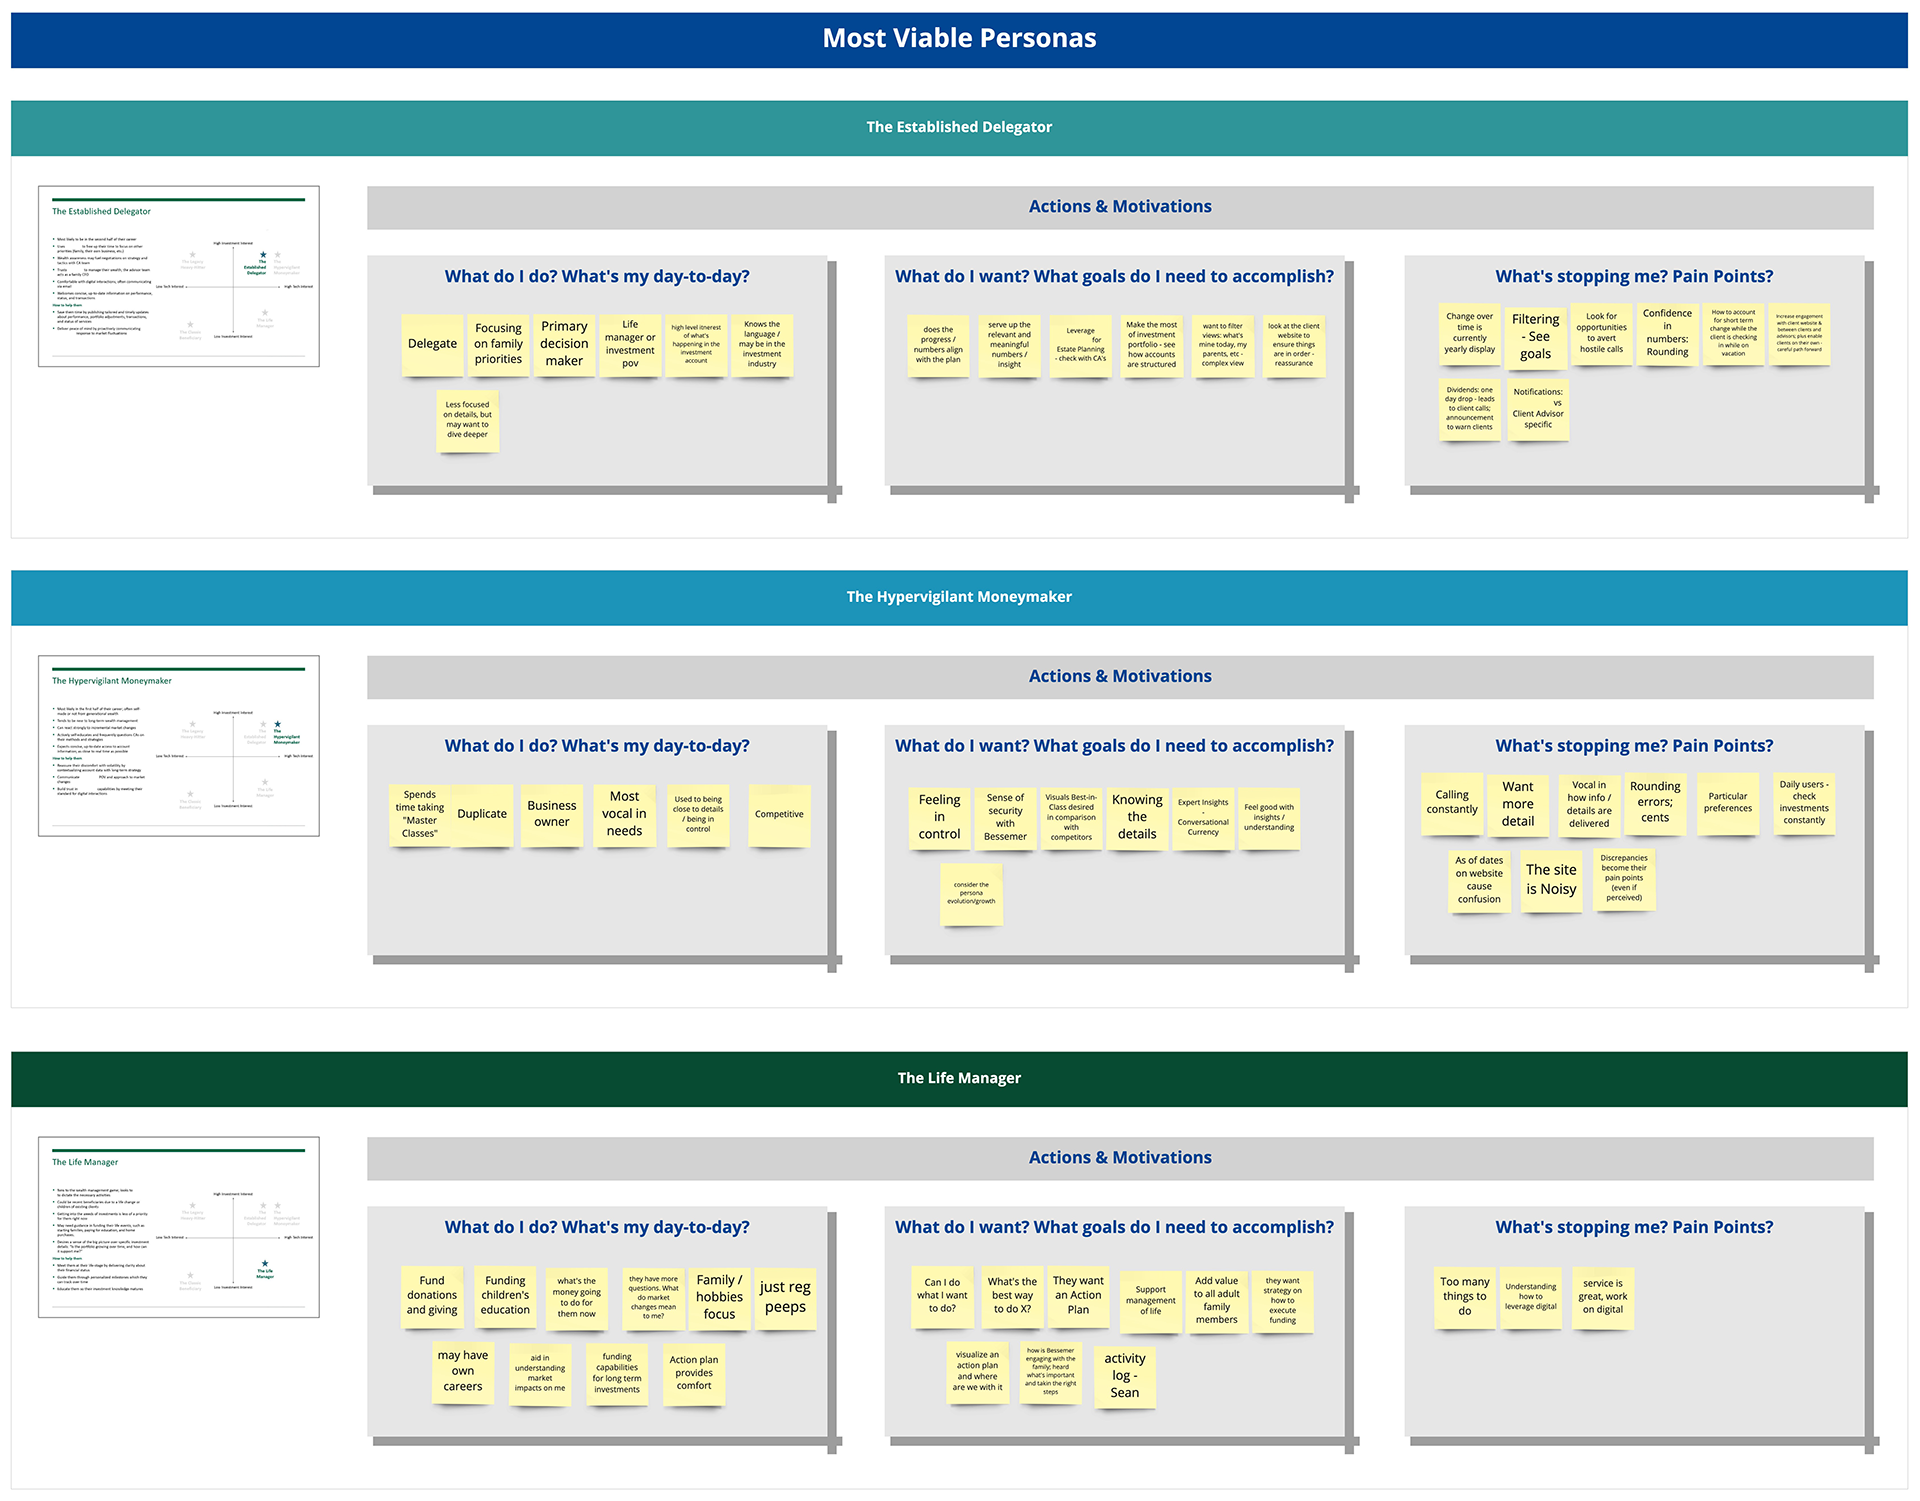Select 'Spends time taking Master Classes' note

tap(420, 815)
